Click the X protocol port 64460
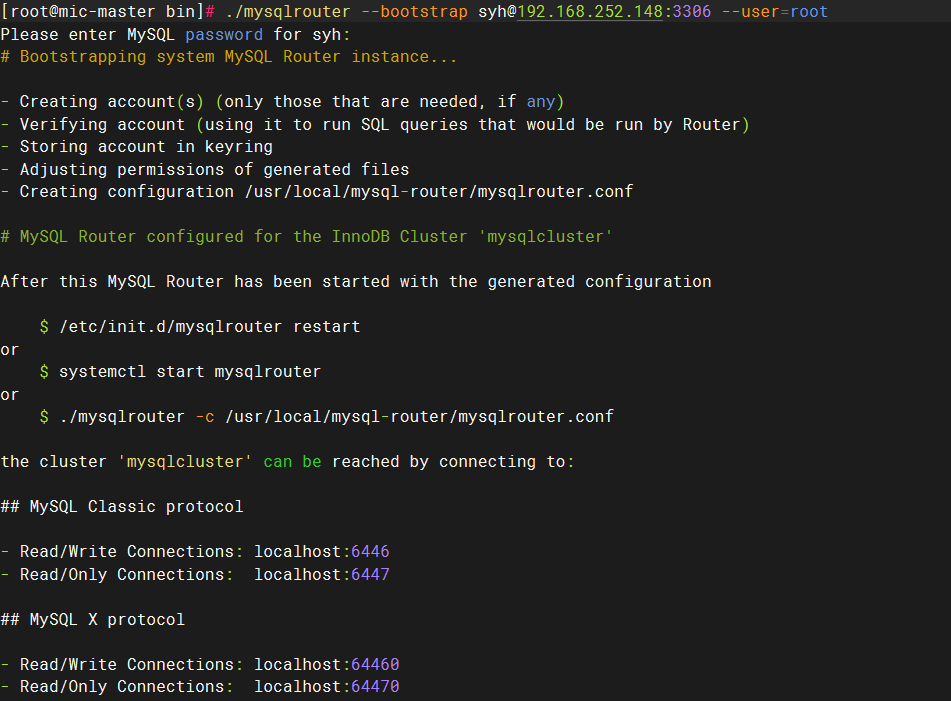Viewport: 951px width, 701px height. pos(375,665)
